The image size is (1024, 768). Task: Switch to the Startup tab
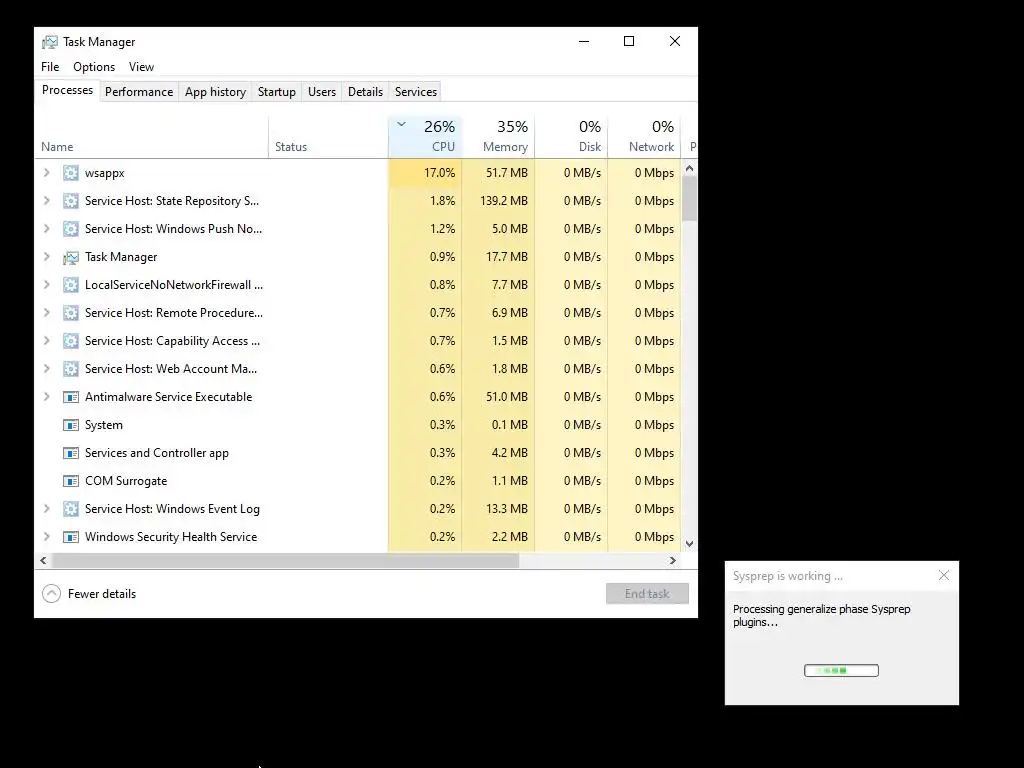coord(276,92)
